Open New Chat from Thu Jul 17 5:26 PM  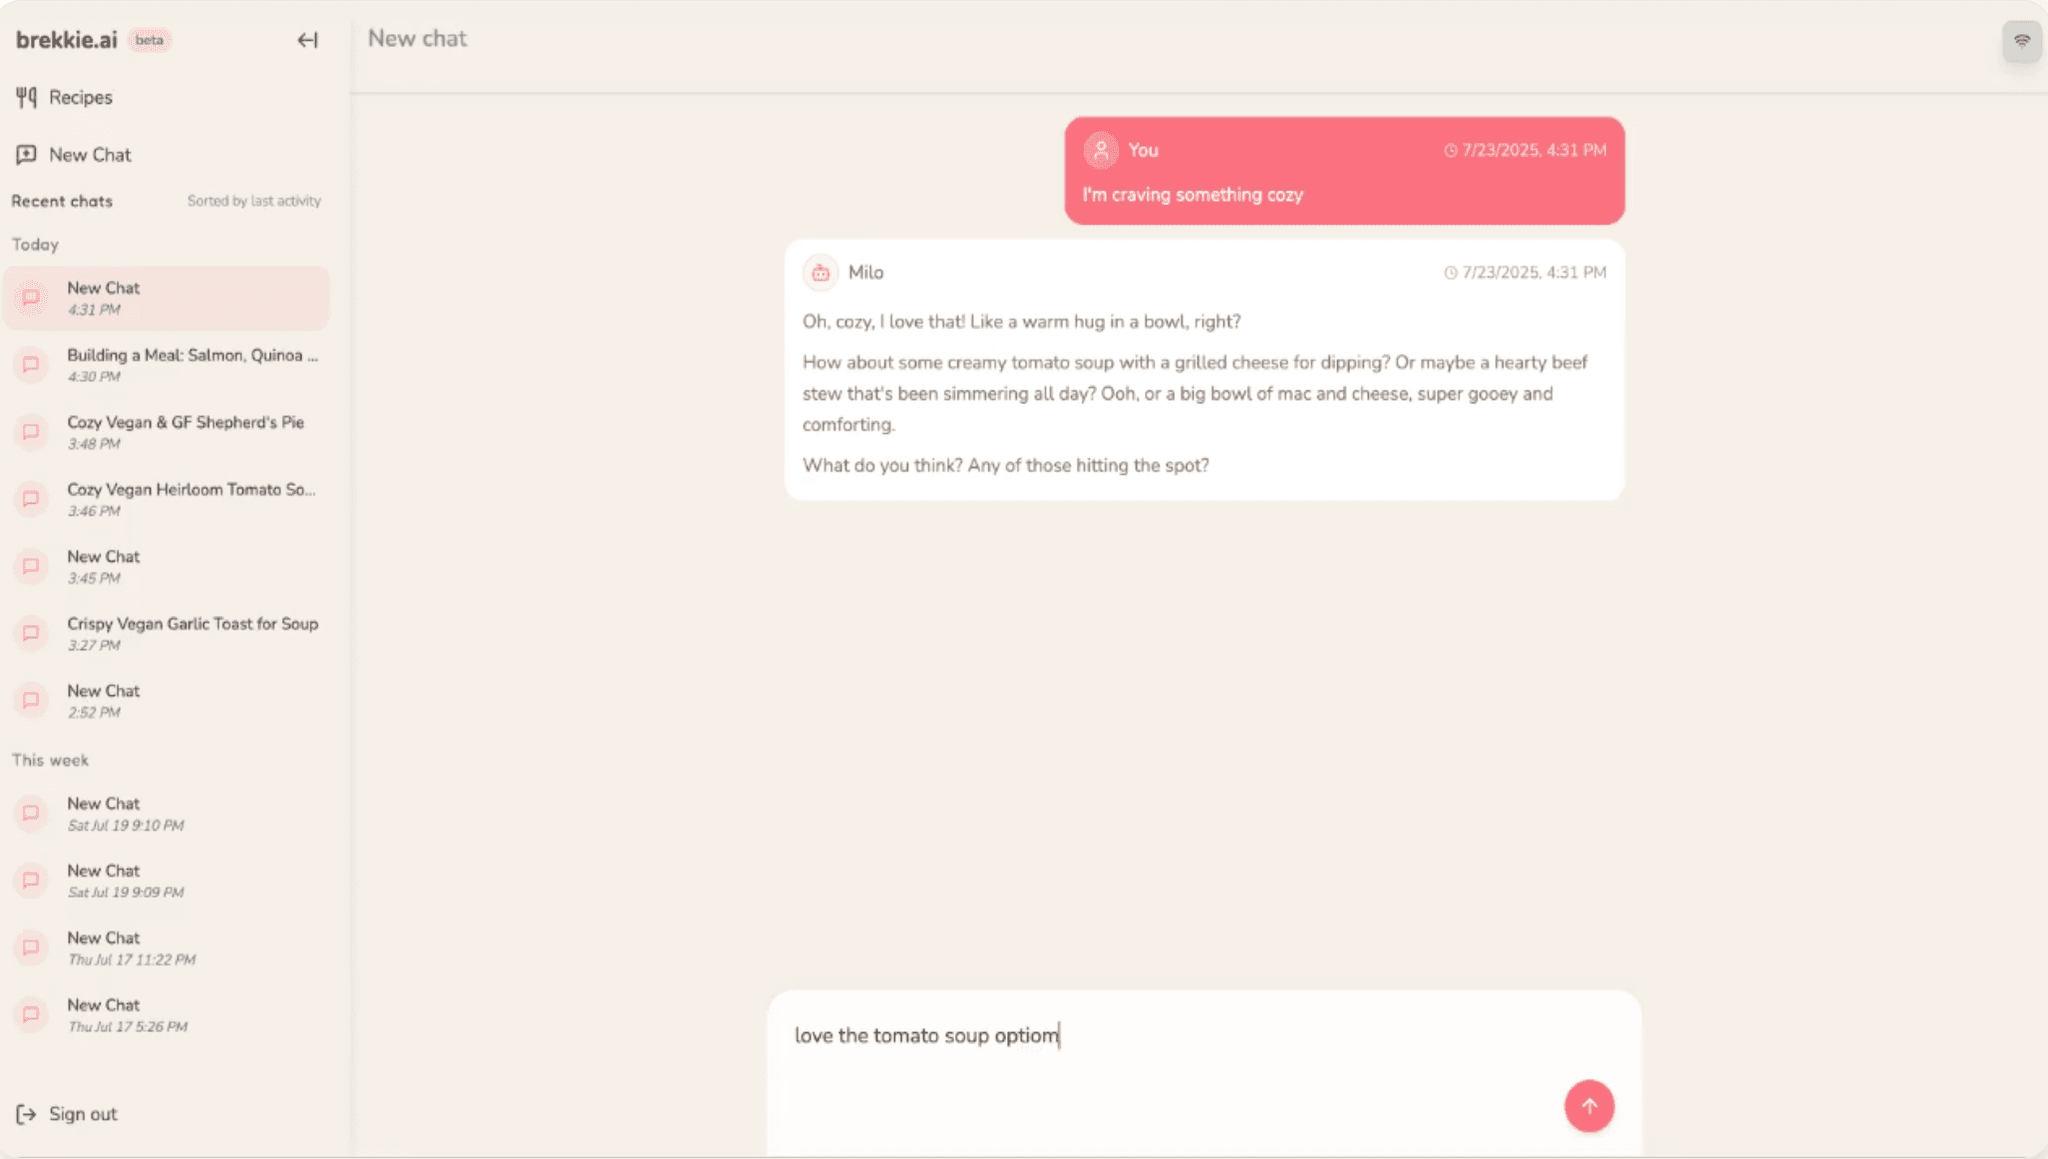[x=167, y=1014]
